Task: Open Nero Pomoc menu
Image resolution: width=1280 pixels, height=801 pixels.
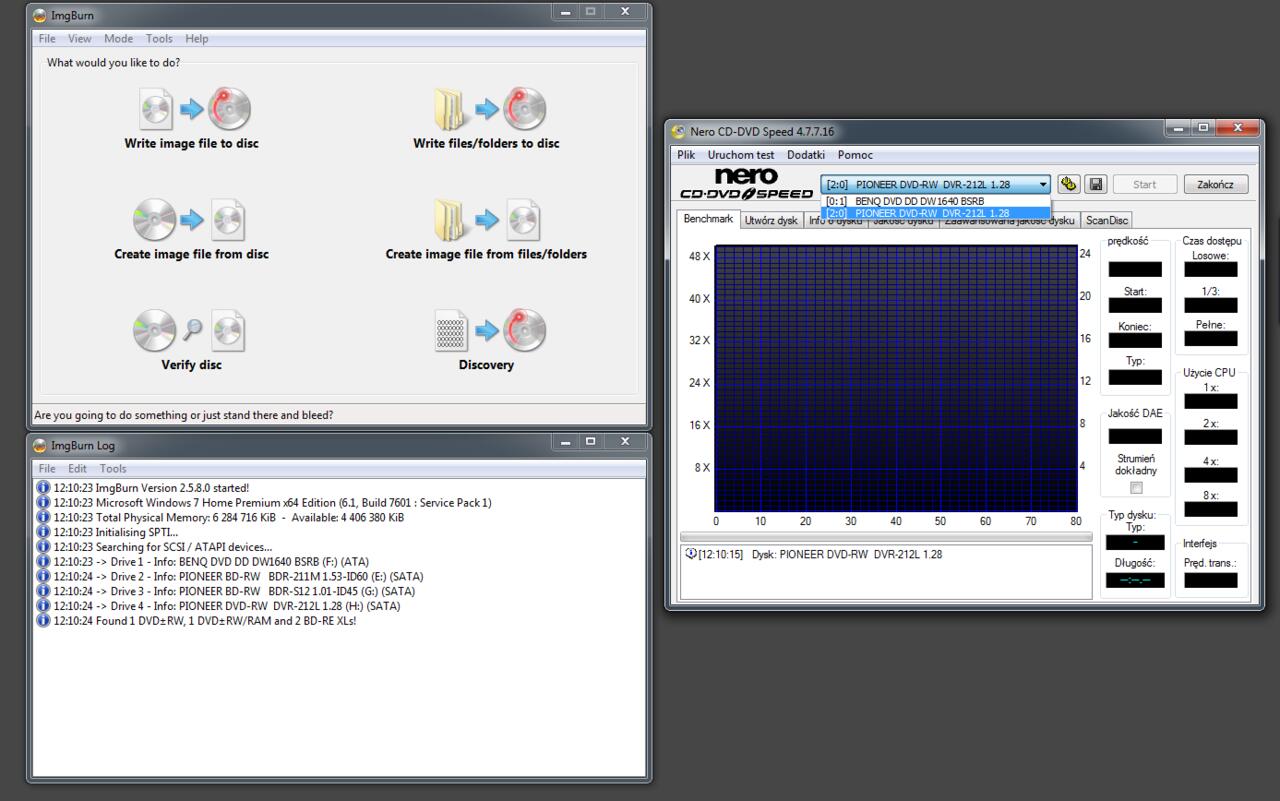Action: [855, 155]
